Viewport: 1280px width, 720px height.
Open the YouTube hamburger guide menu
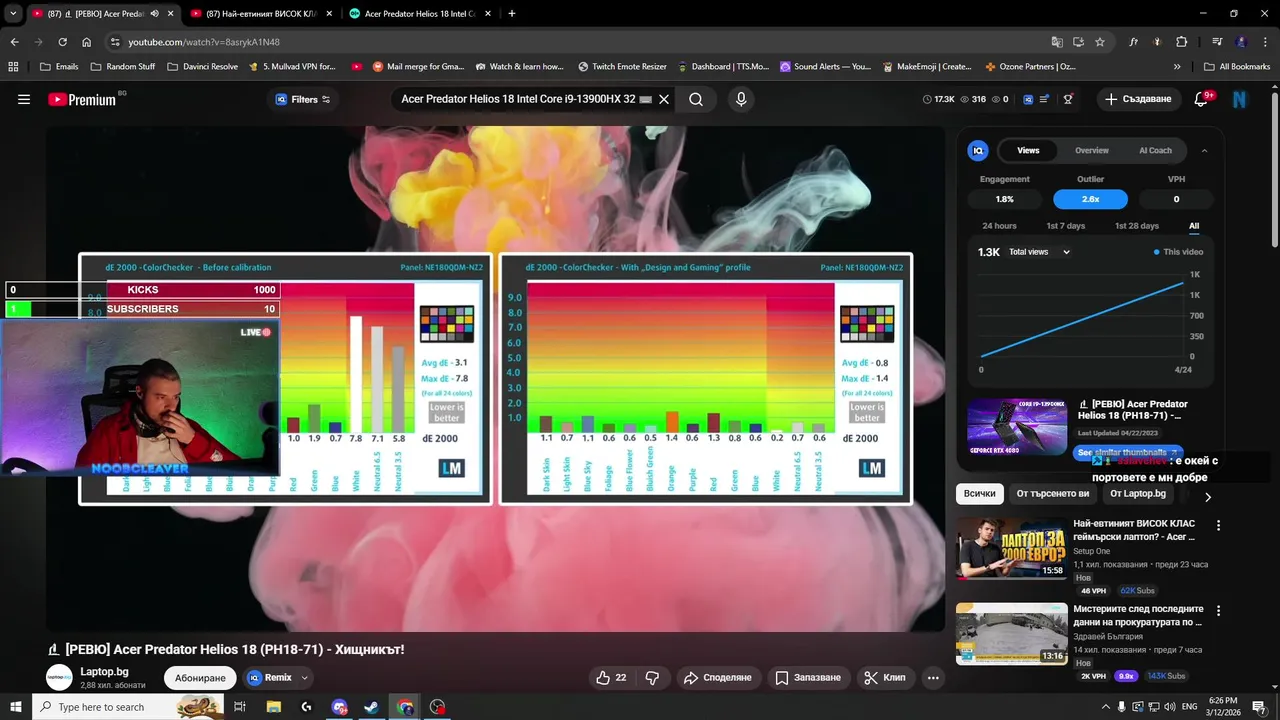(24, 99)
